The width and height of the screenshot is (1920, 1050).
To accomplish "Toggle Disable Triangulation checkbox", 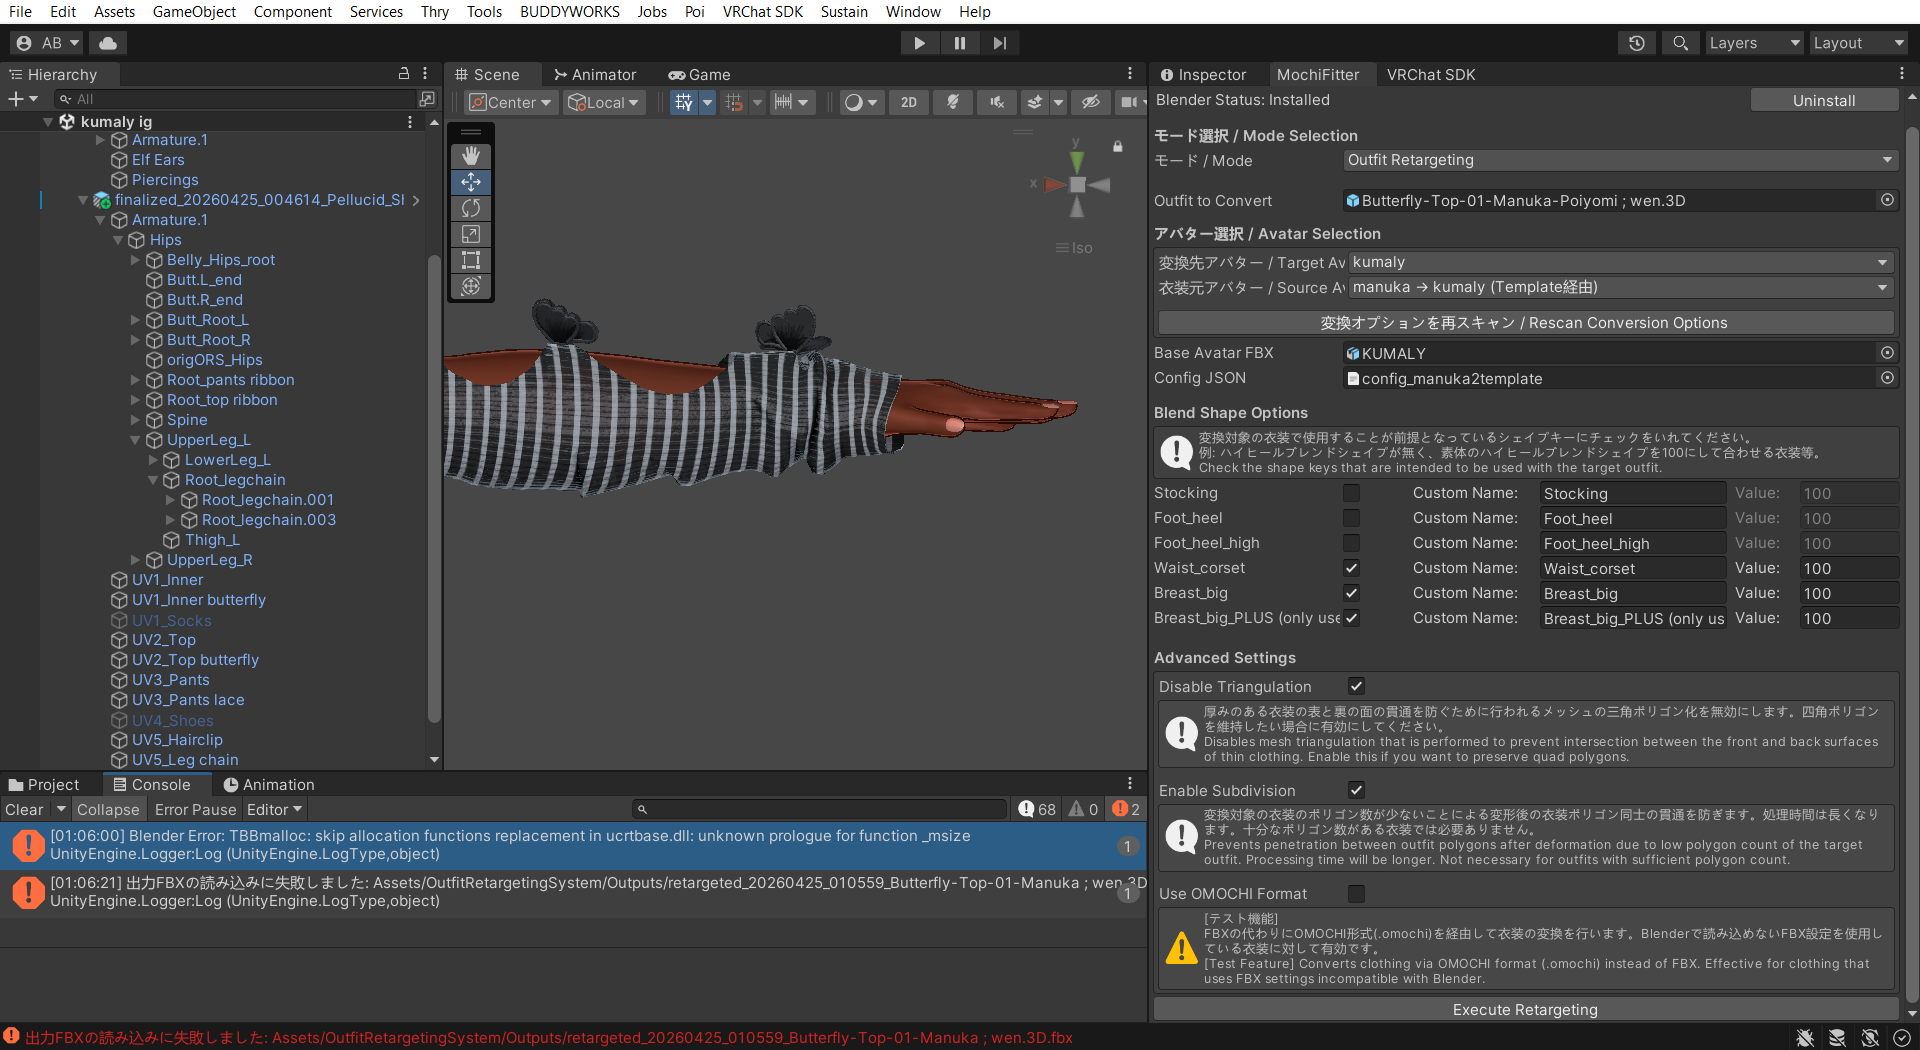I will (1356, 686).
